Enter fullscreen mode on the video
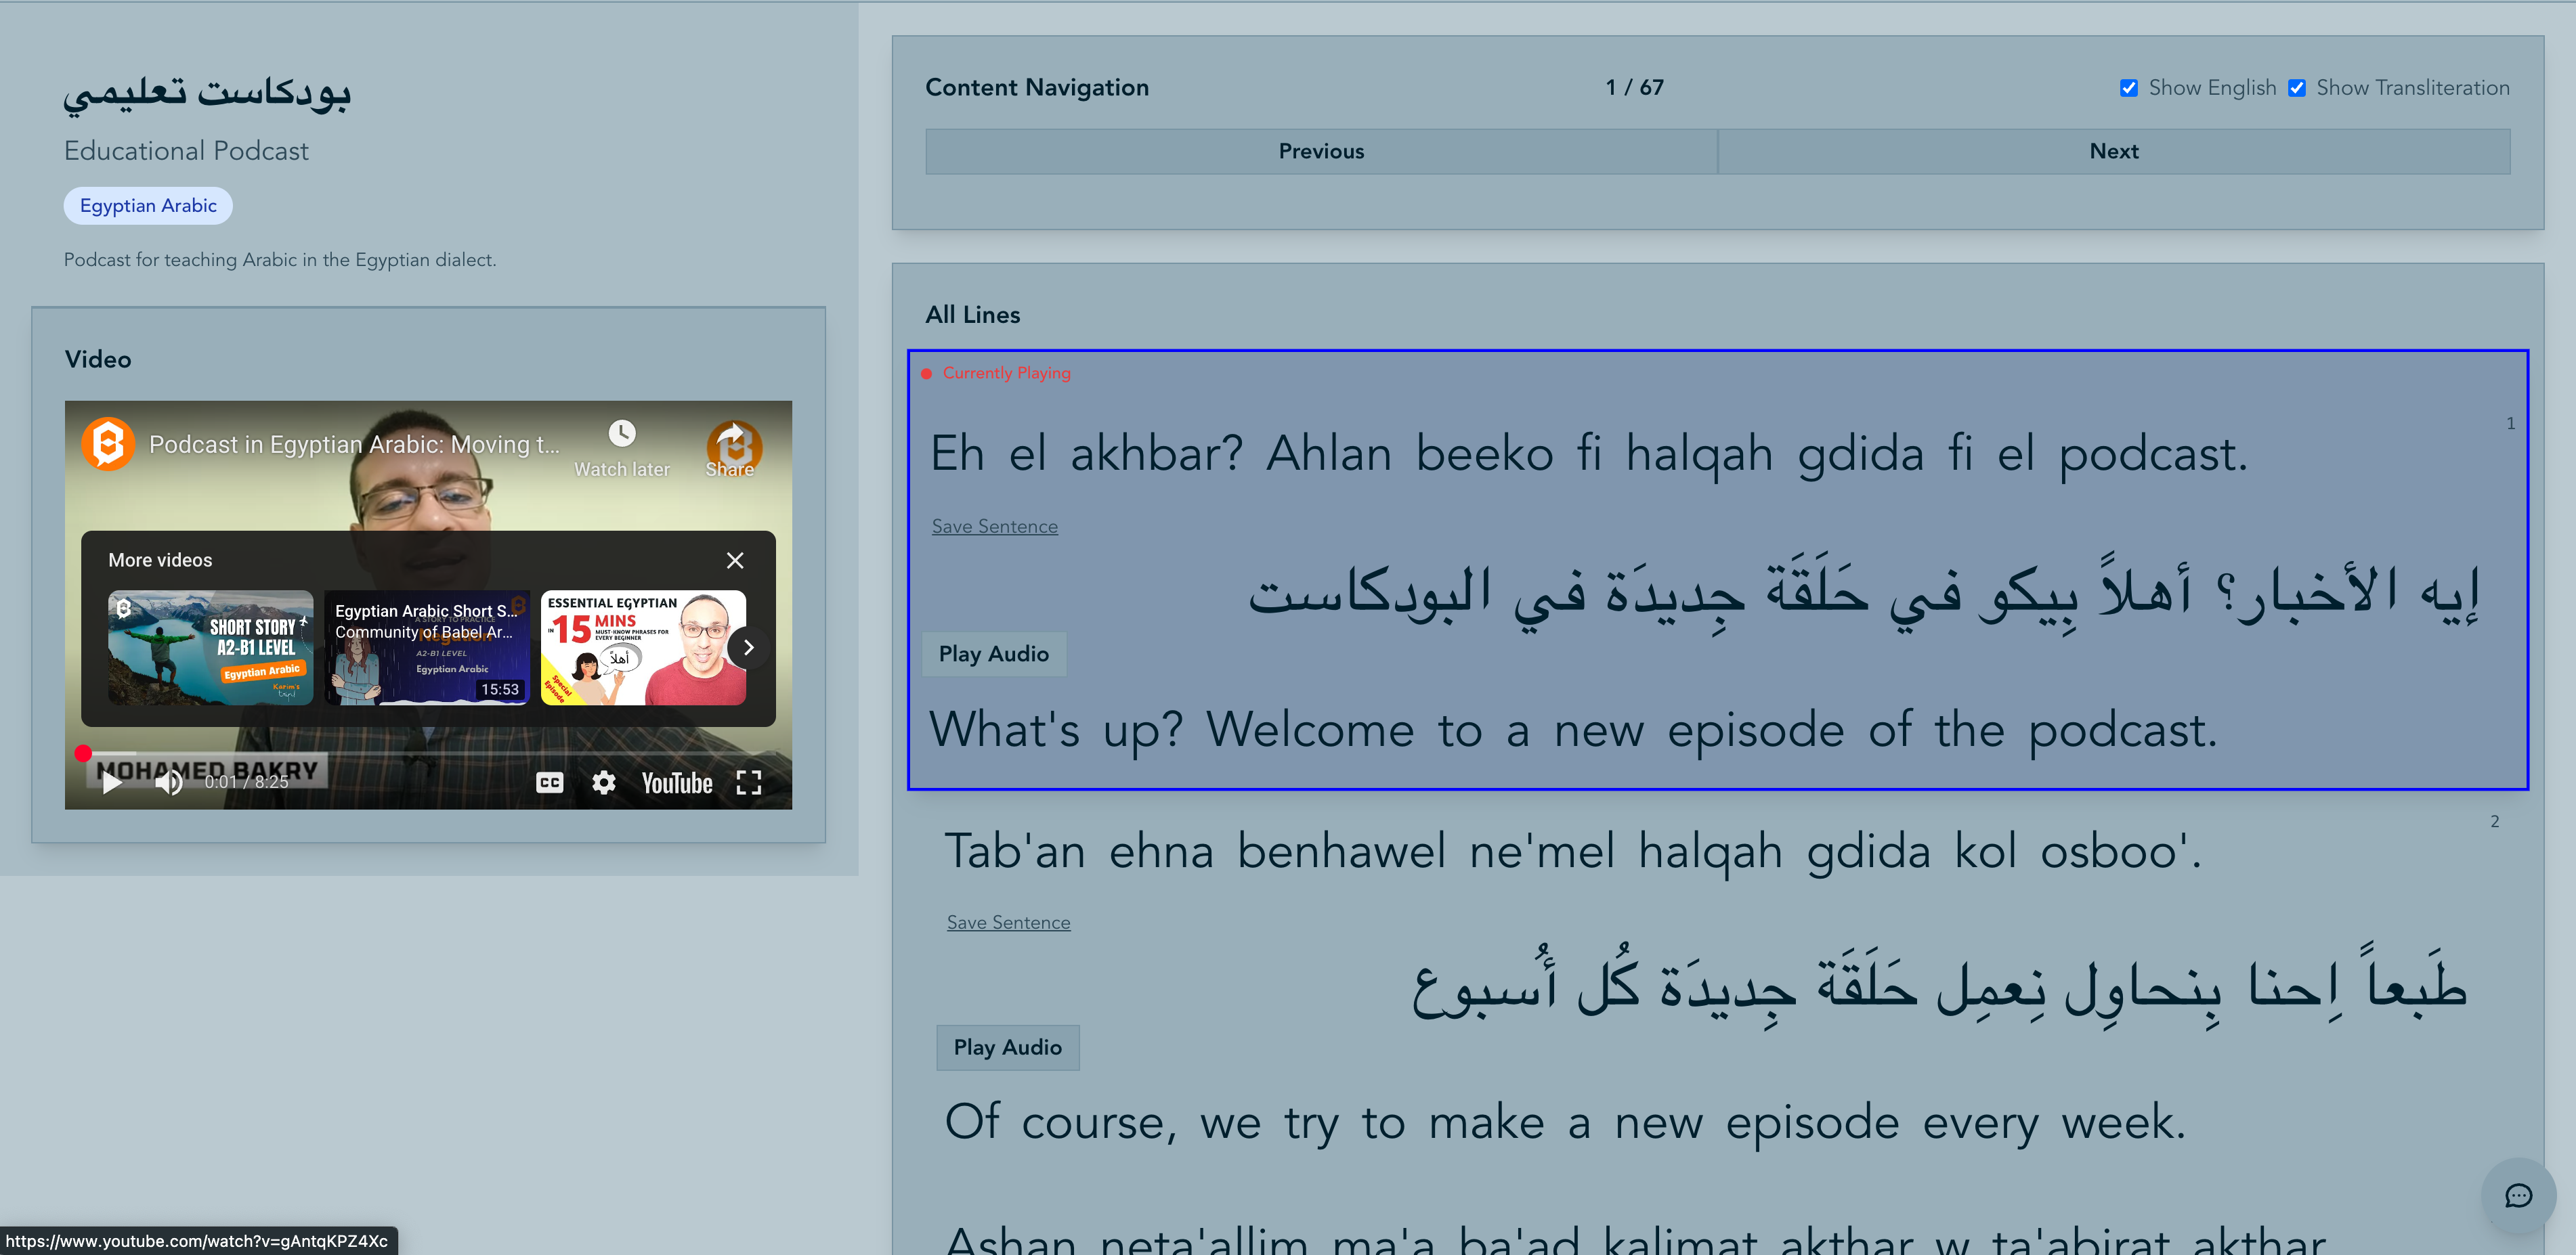This screenshot has height=1255, width=2576. tap(749, 783)
